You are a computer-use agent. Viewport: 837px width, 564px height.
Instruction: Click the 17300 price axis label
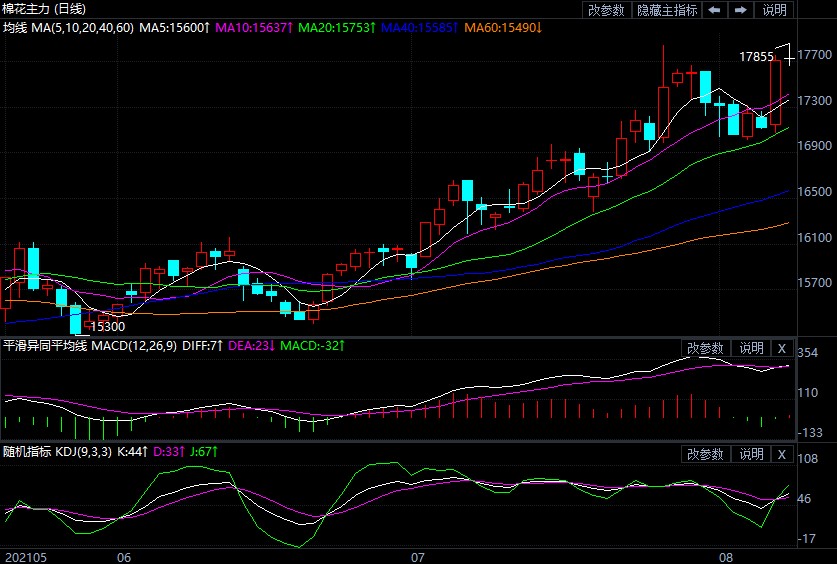tap(815, 100)
